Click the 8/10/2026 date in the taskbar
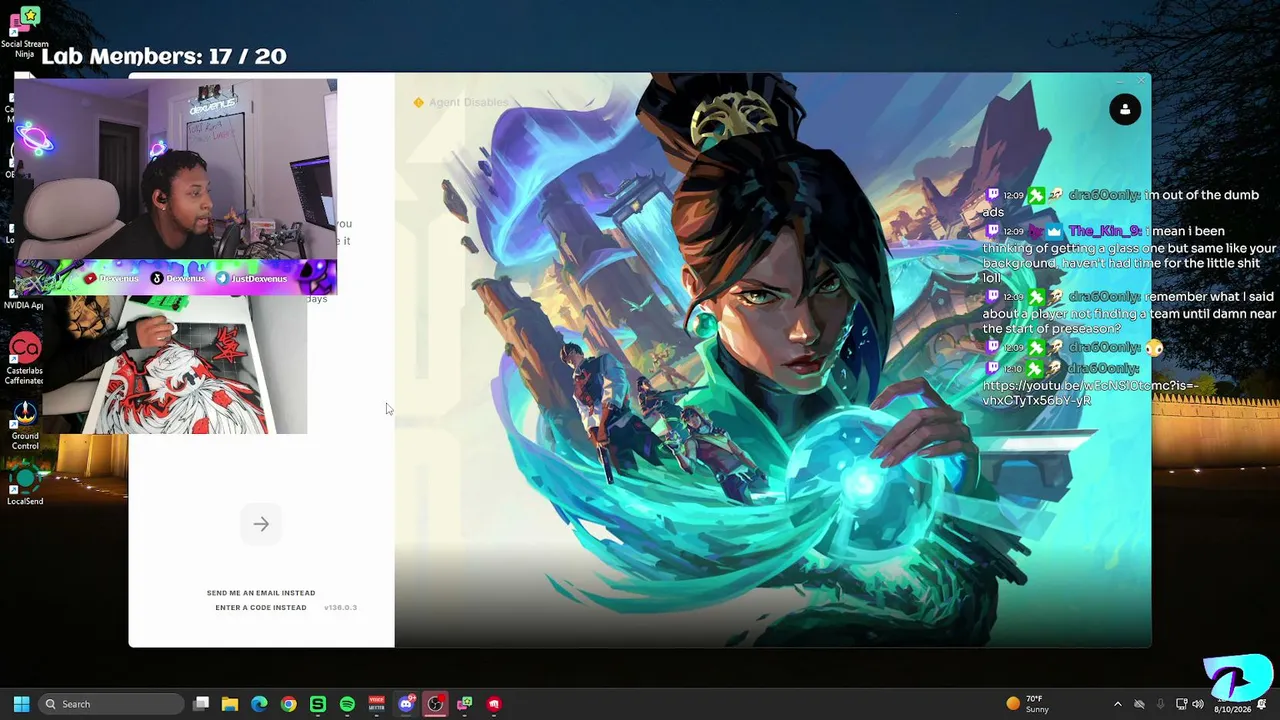This screenshot has width=1280, height=720. 1232,710
